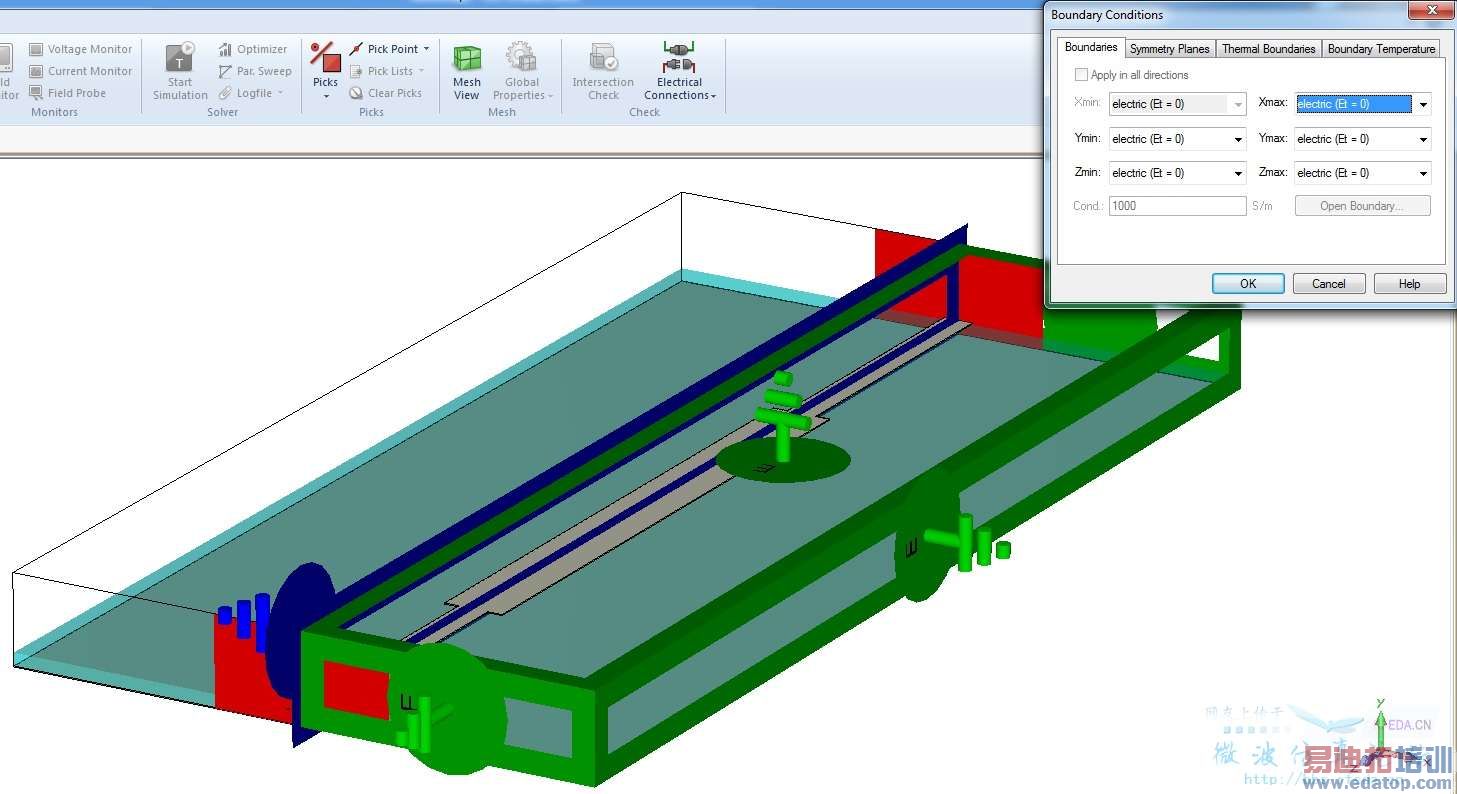The image size is (1457, 794).
Task: Start the simulation from the Solver group
Action: click(x=180, y=71)
